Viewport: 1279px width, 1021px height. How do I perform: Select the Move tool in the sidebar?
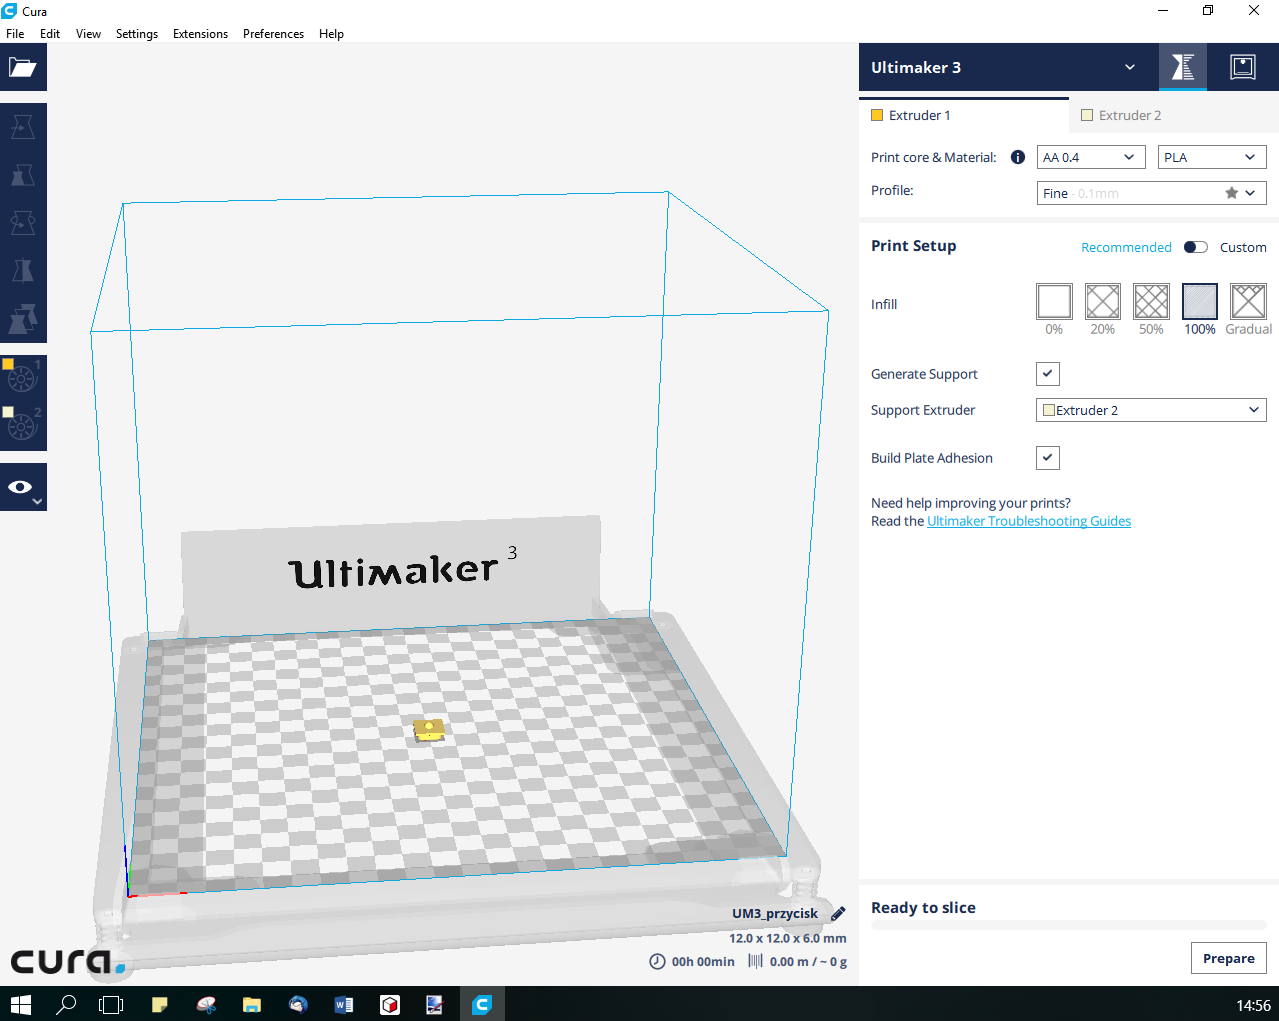23,127
